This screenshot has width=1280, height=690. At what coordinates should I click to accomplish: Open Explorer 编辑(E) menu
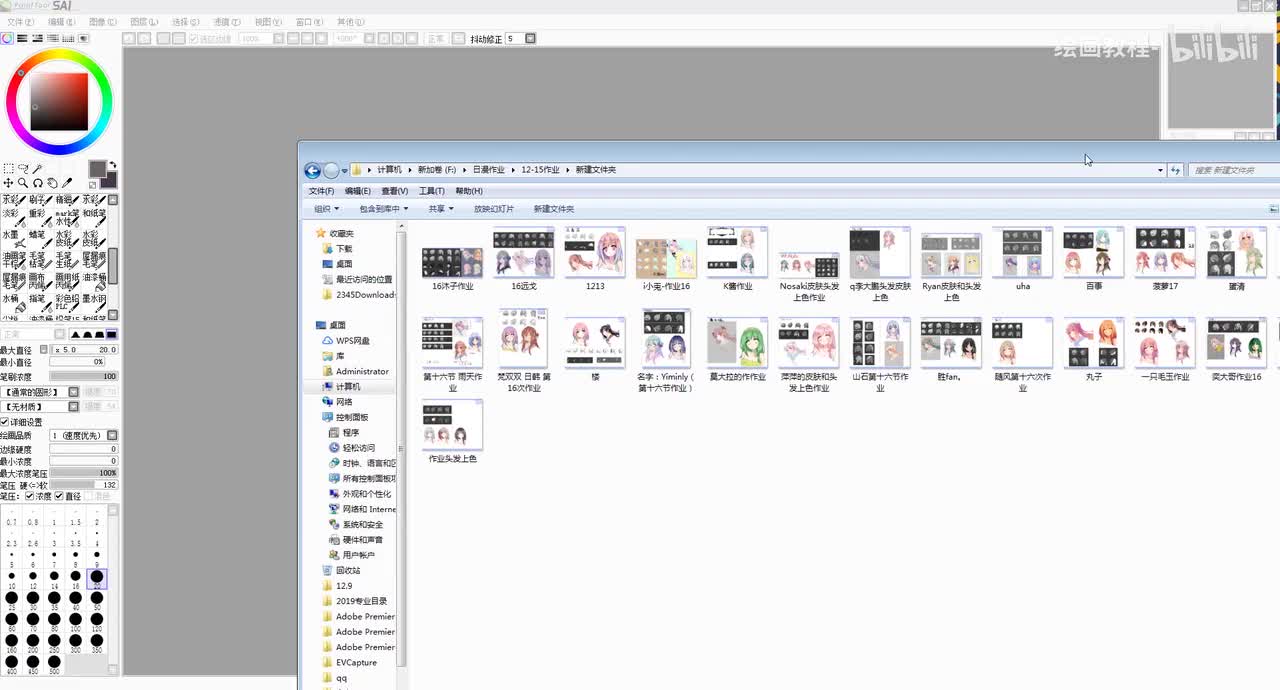357,191
